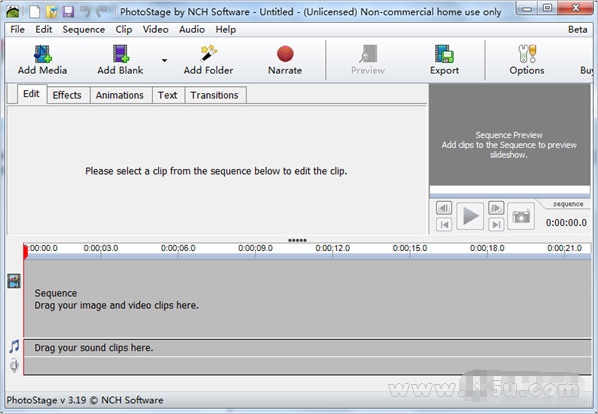Open the Export dialog
598x414 pixels.
point(444,60)
